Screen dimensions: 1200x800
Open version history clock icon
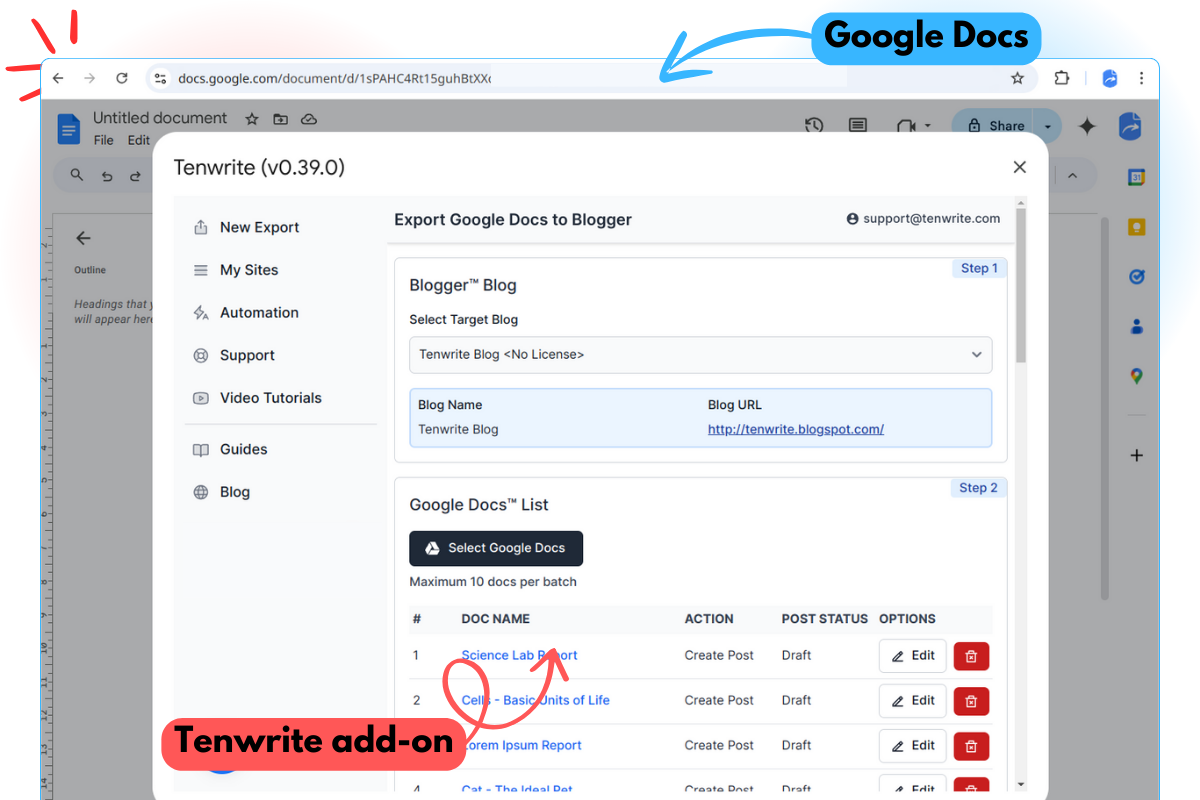[814, 125]
